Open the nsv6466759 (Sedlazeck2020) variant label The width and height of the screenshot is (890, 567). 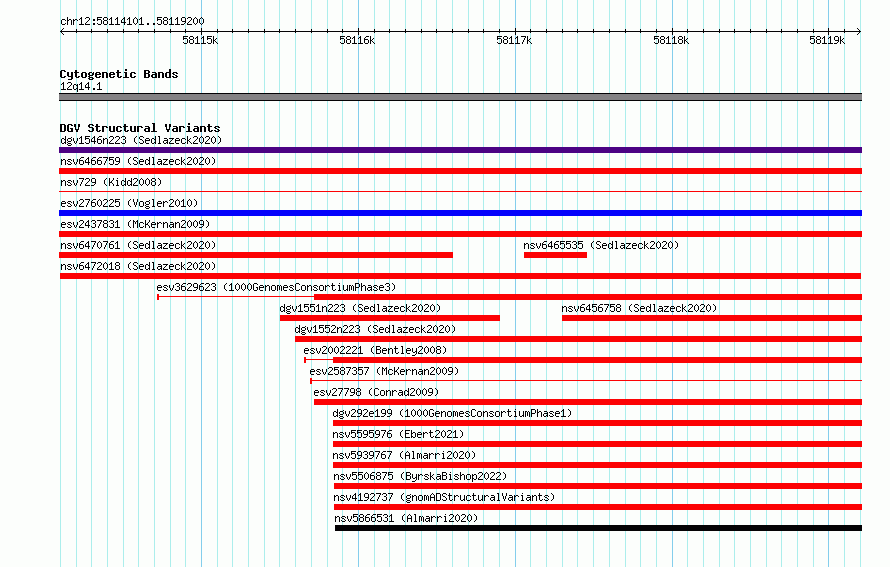[x=138, y=161]
